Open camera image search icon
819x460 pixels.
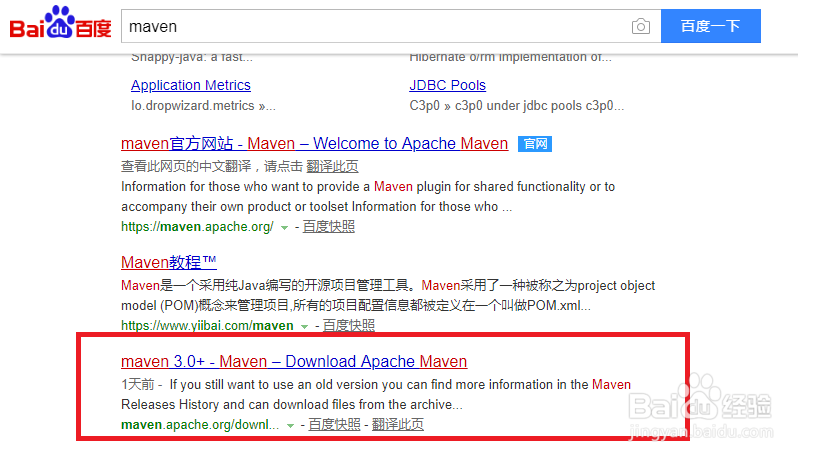coord(640,26)
